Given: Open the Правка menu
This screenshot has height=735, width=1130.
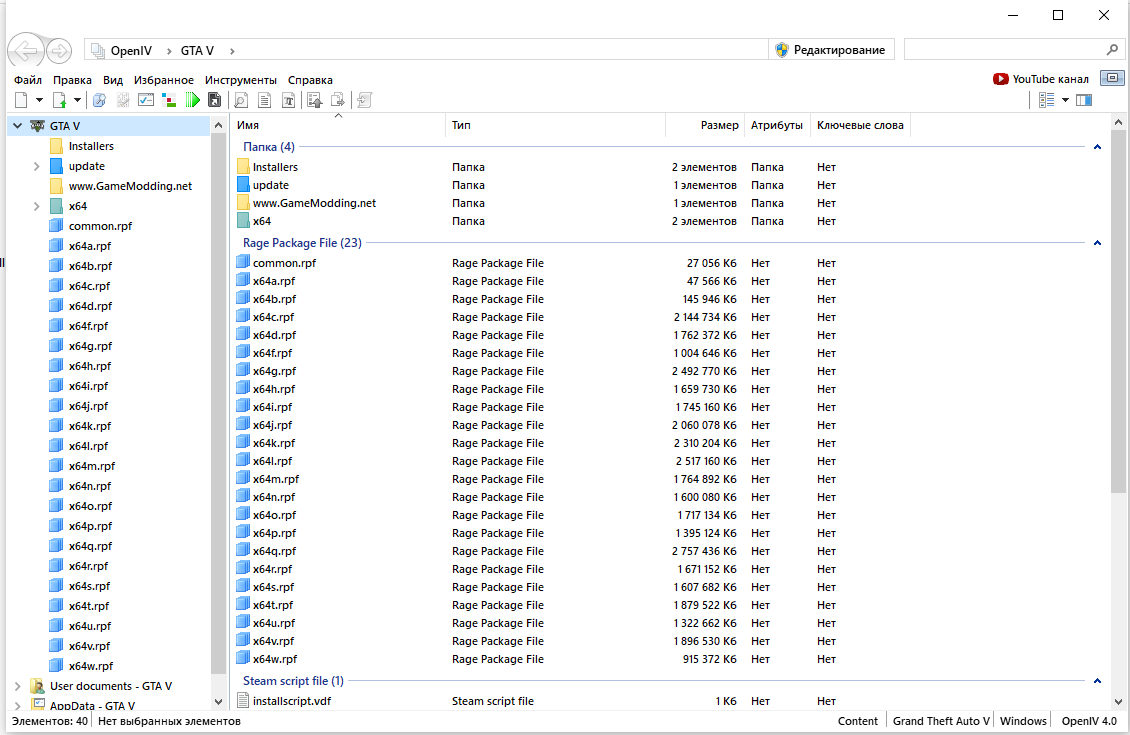Looking at the screenshot, I should [72, 80].
